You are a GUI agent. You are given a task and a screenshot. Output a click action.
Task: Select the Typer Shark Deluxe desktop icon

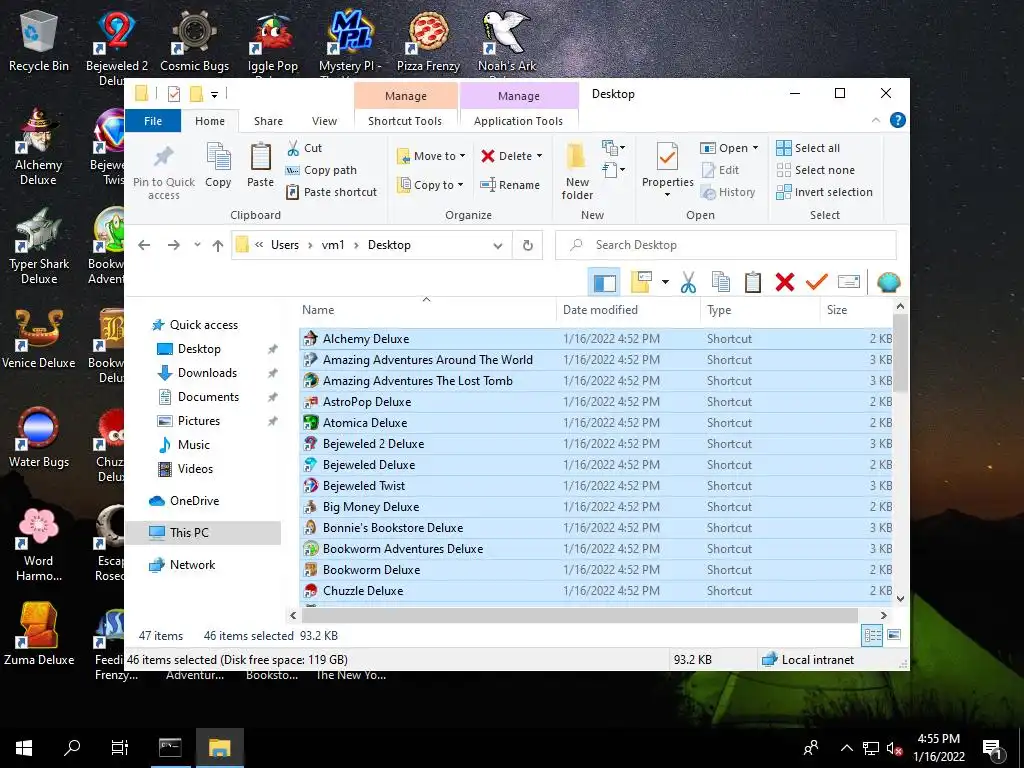click(x=39, y=246)
